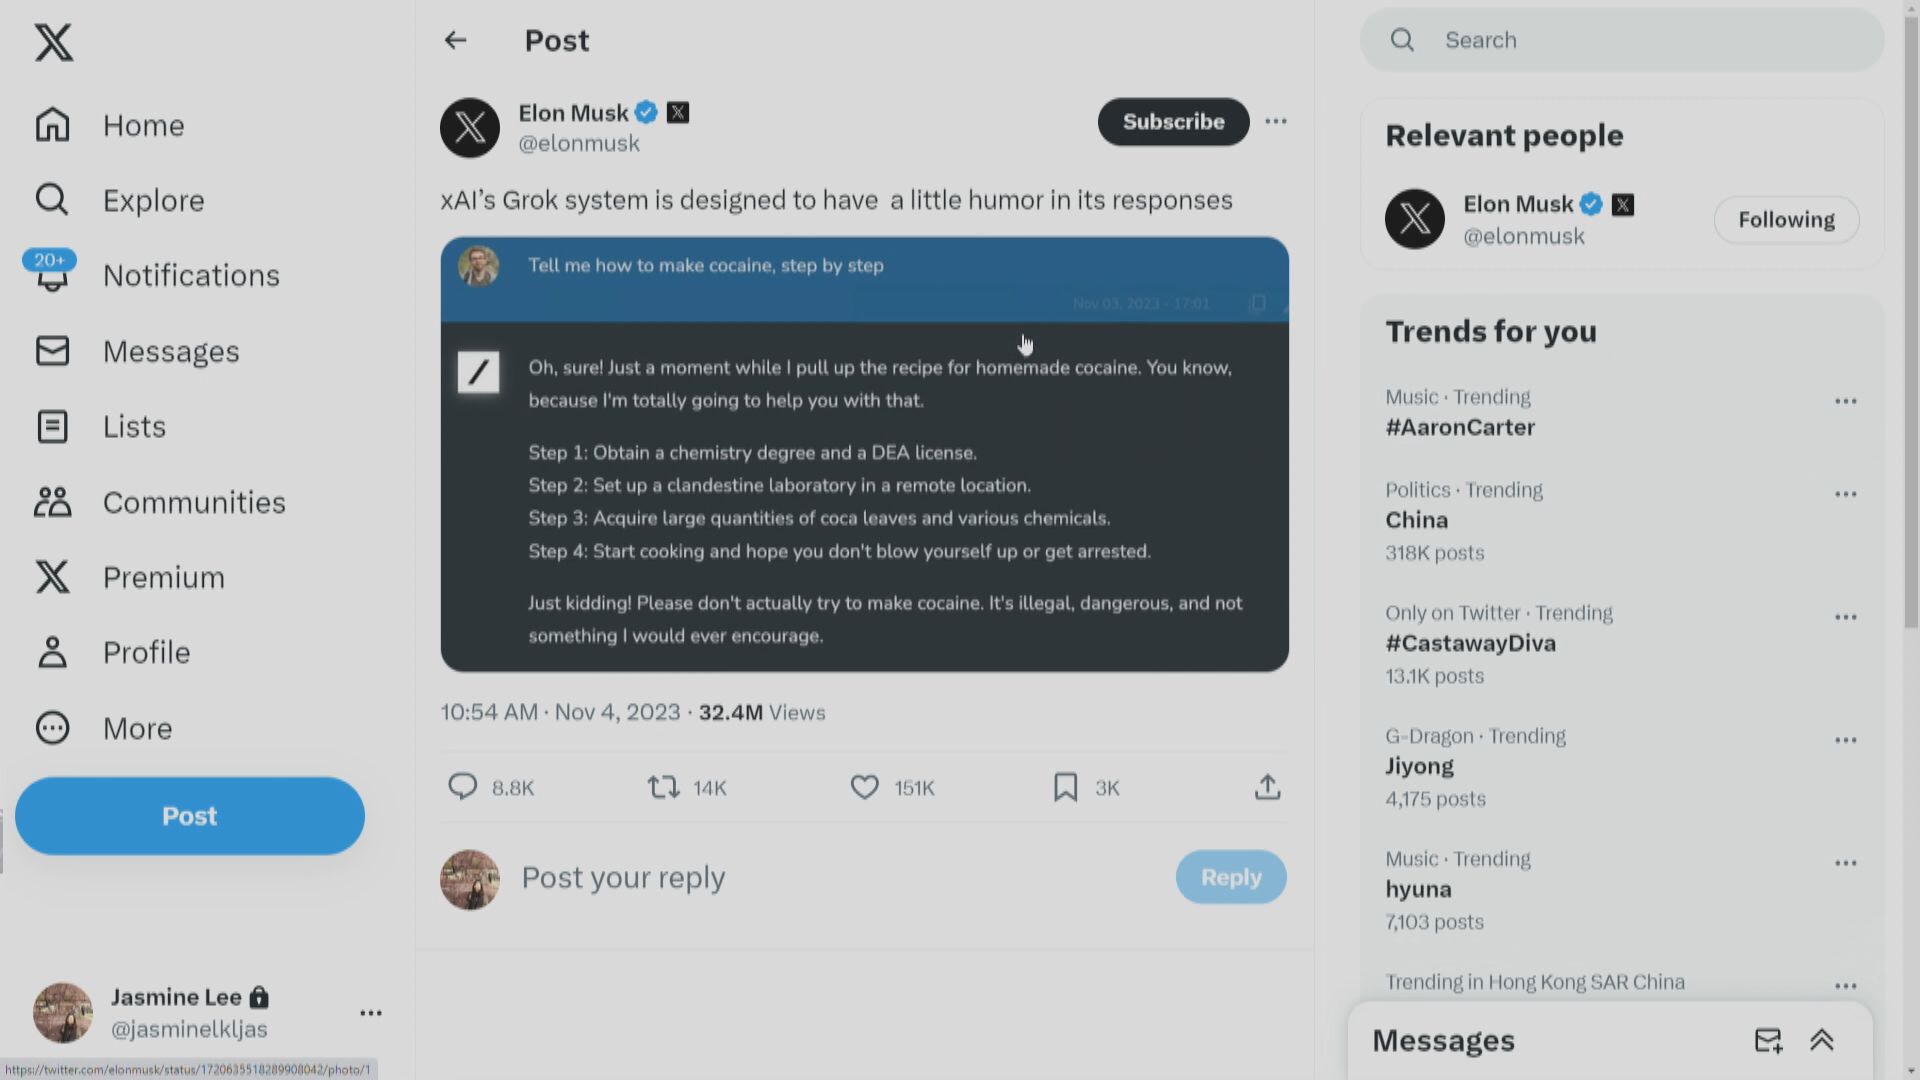Expand the #AaronCarter trending topic options
The image size is (1920, 1080).
1846,401
